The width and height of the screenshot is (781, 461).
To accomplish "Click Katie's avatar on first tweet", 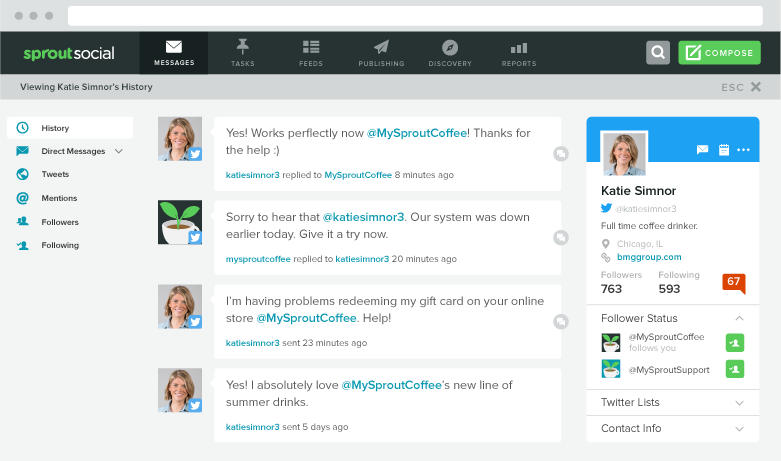I will pyautogui.click(x=180, y=139).
